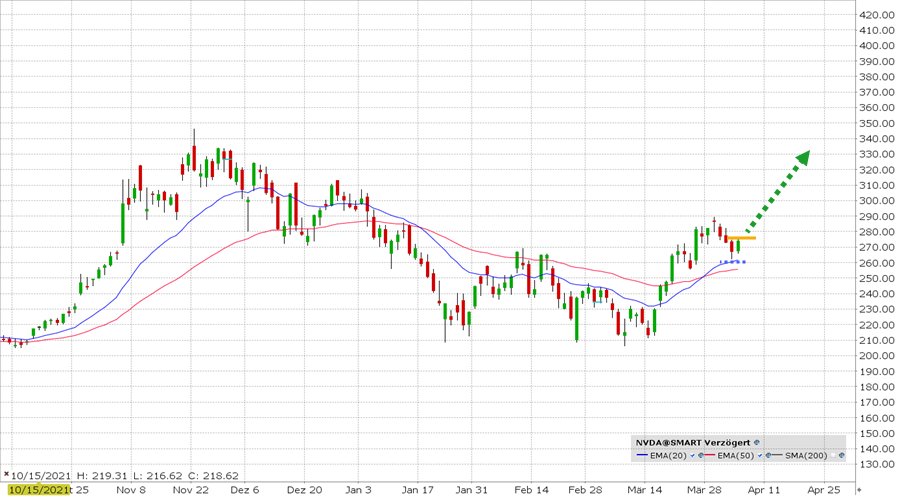
Task: Click the gear icon next to EMA(20)
Action: coord(701,455)
